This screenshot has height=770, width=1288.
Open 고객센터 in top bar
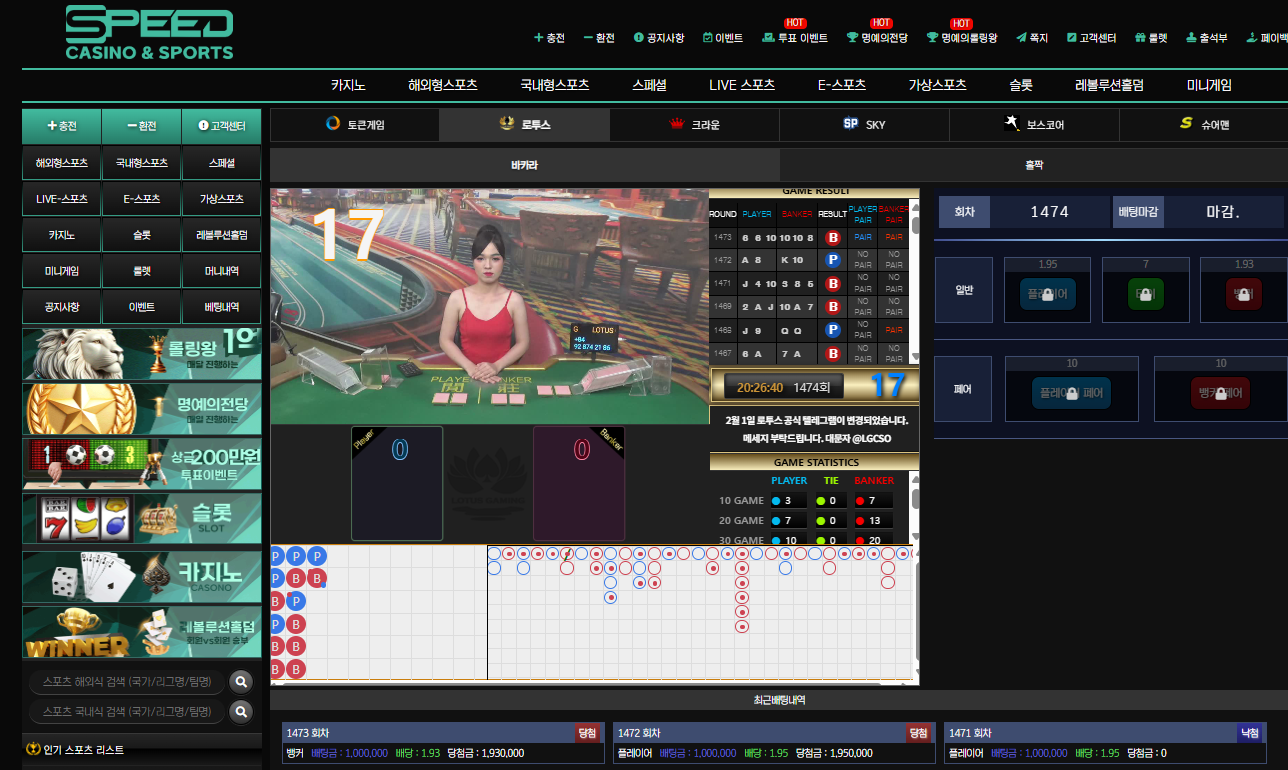point(1091,38)
